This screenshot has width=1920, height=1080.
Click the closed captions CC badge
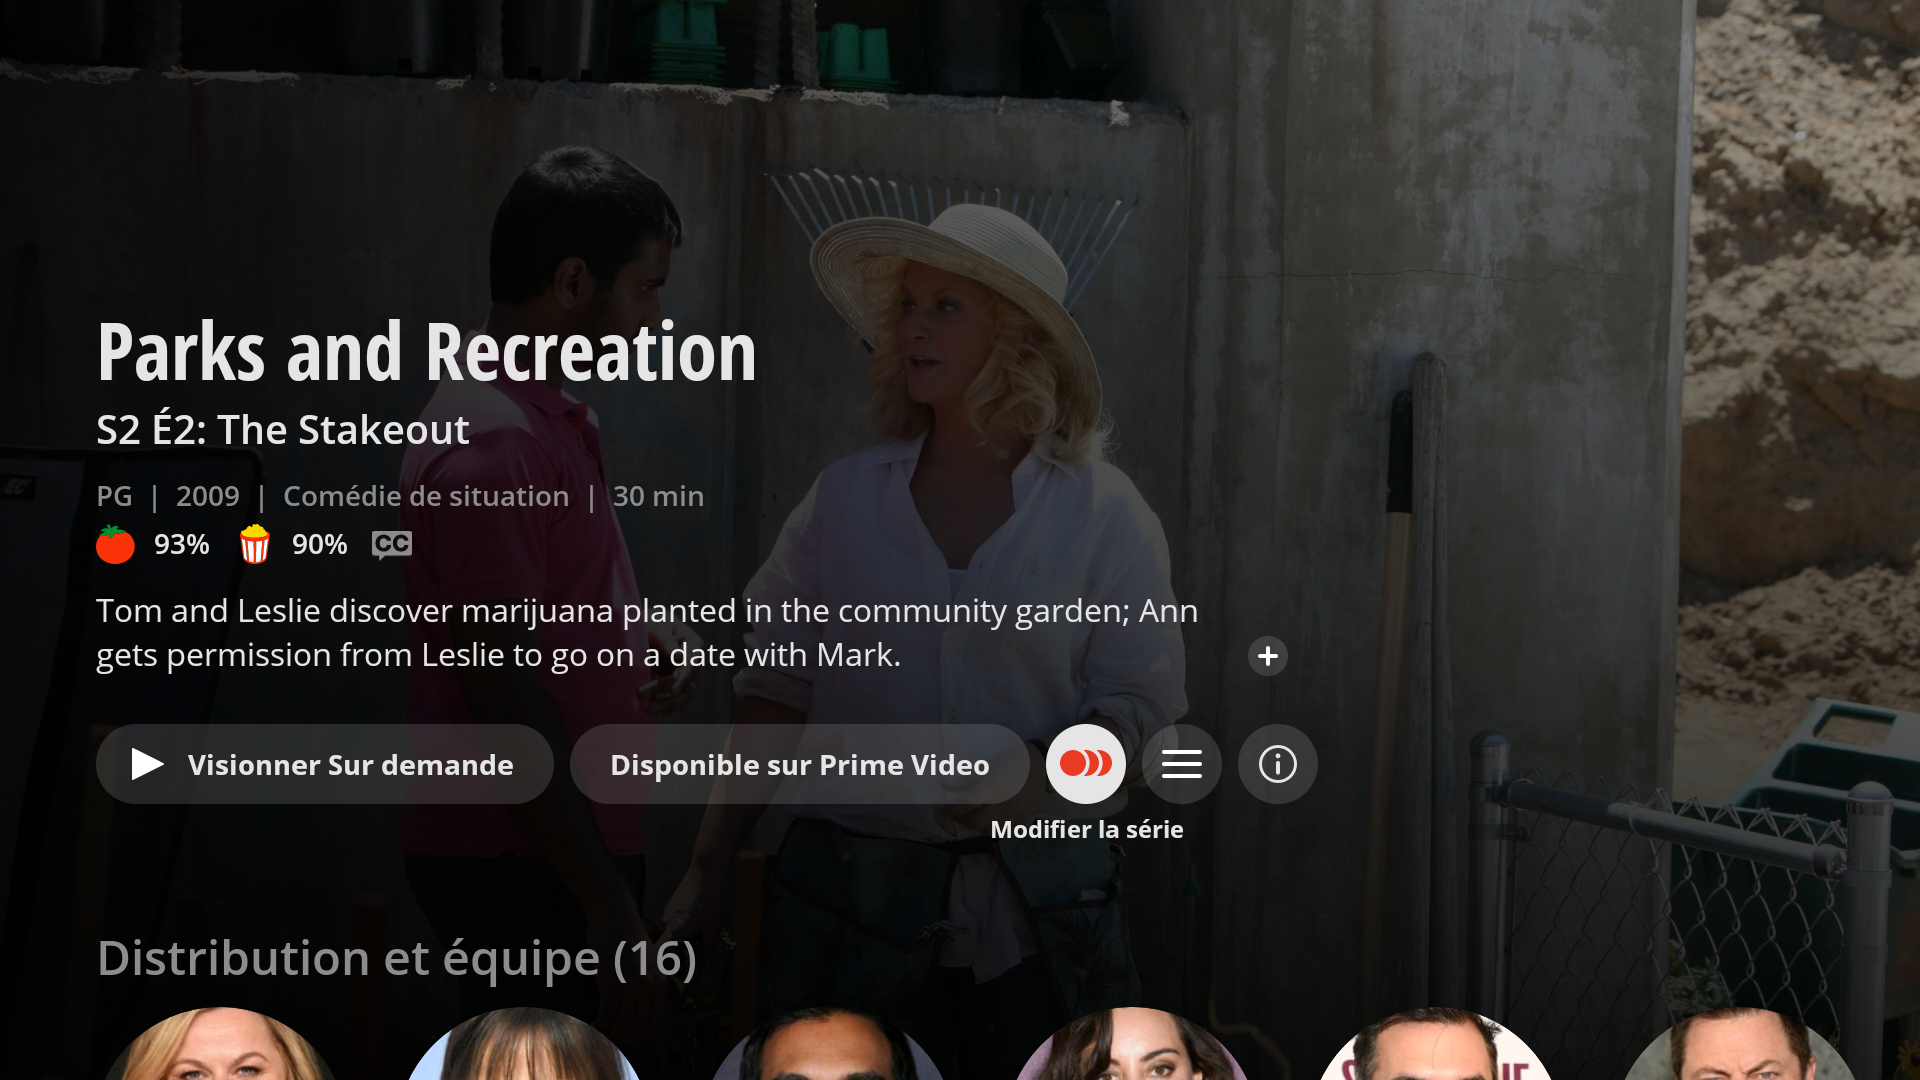coord(392,544)
